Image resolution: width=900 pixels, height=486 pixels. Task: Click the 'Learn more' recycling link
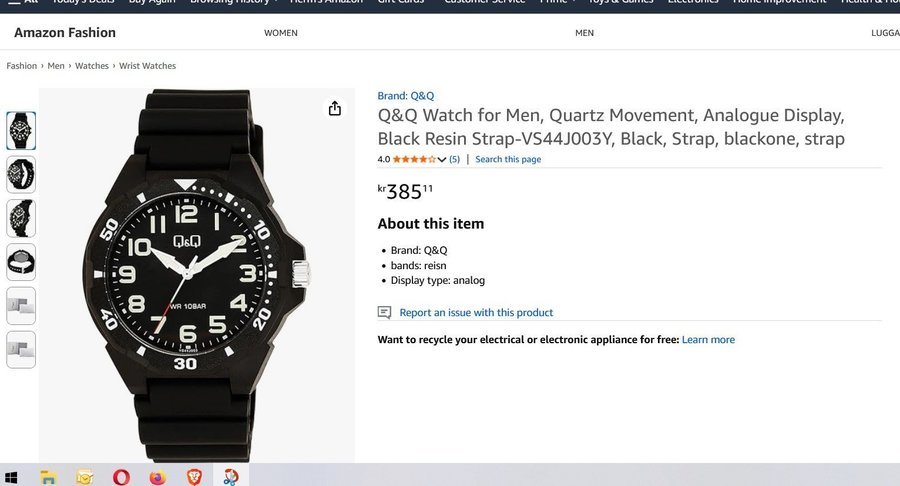coord(708,340)
